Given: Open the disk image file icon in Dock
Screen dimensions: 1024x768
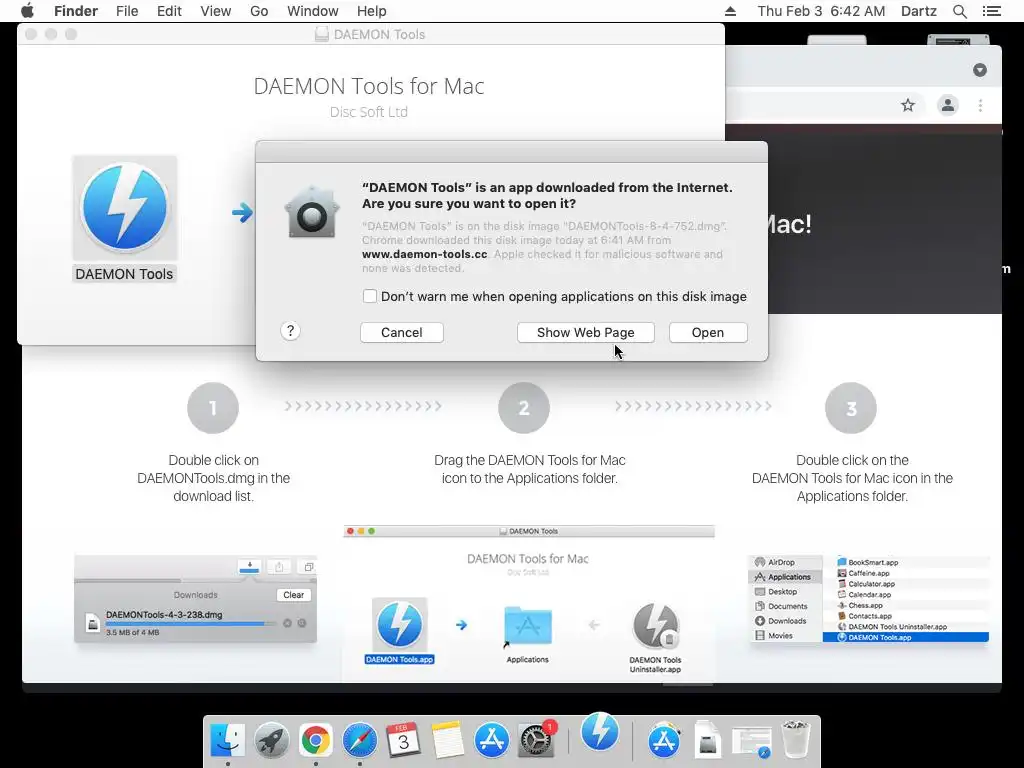Looking at the screenshot, I should (708, 741).
